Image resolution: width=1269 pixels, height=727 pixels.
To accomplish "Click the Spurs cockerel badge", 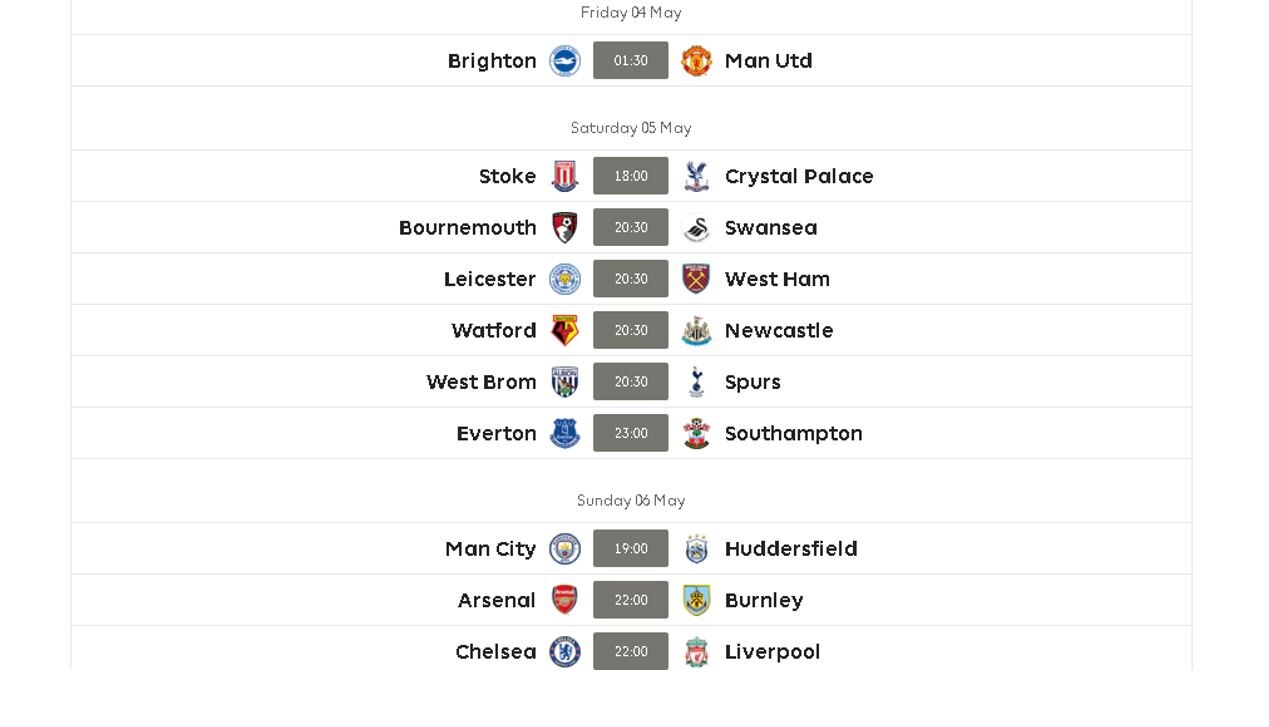I will tap(696, 382).
